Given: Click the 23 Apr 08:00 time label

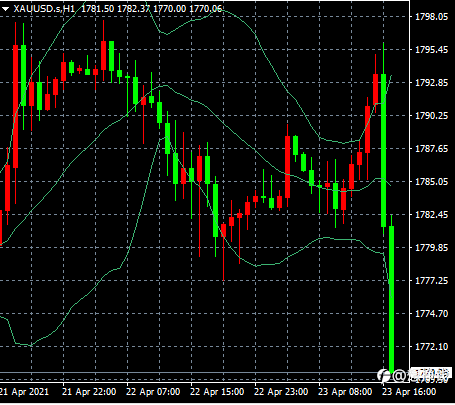Looking at the screenshot, I should click(345, 392).
